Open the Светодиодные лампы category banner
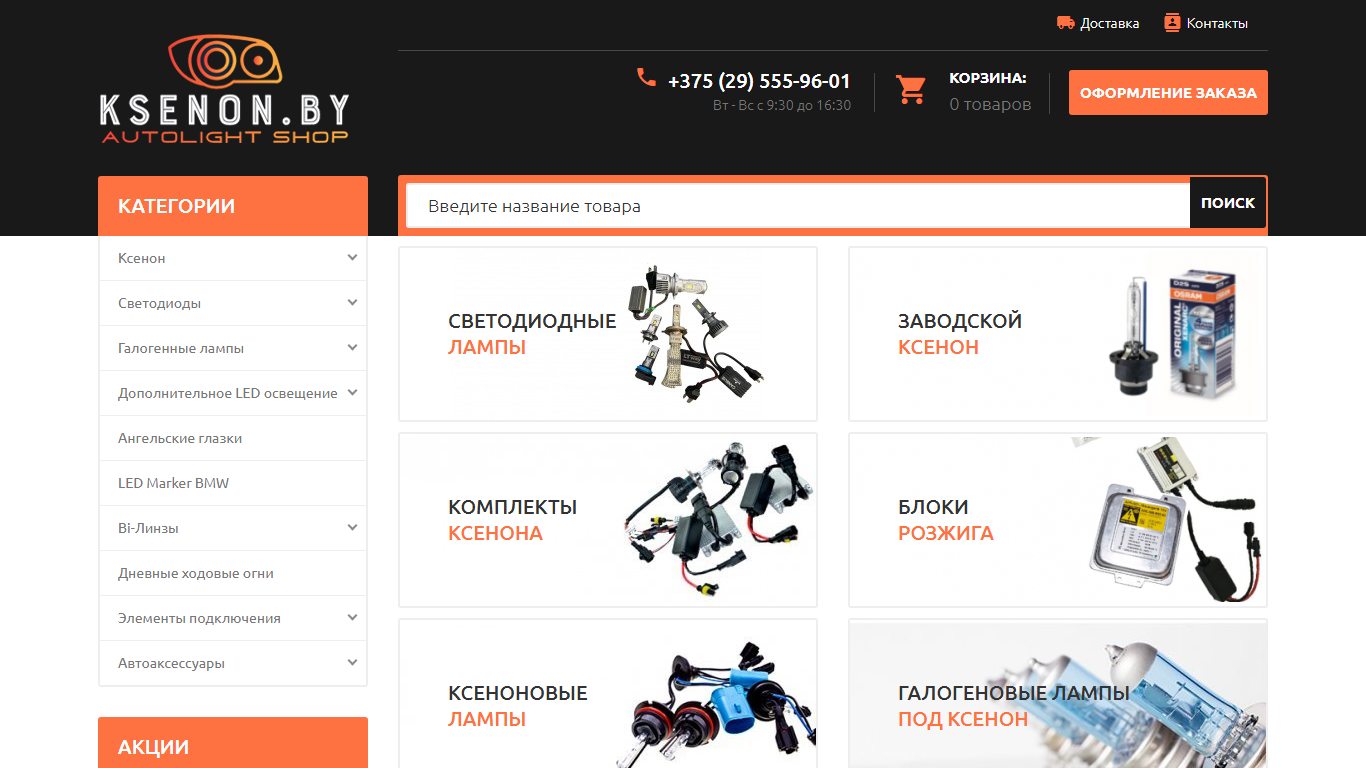This screenshot has width=1366, height=768. (x=608, y=334)
